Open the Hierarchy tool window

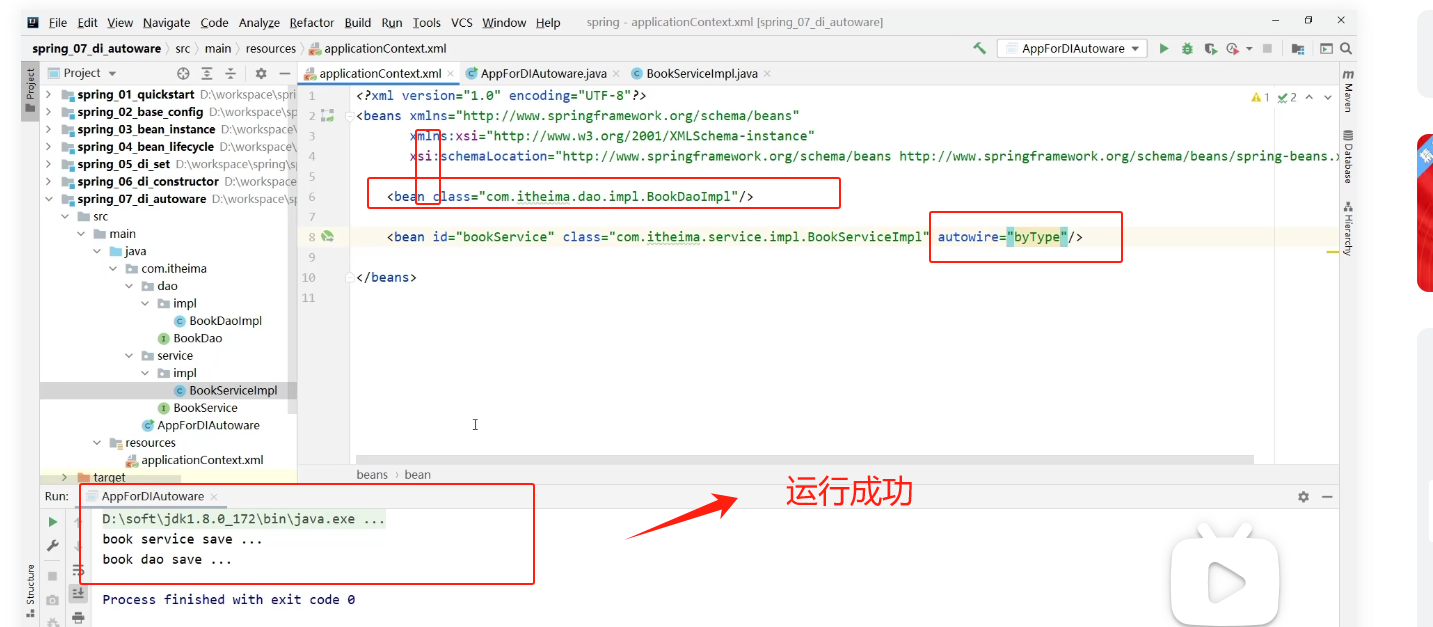pos(1348,229)
